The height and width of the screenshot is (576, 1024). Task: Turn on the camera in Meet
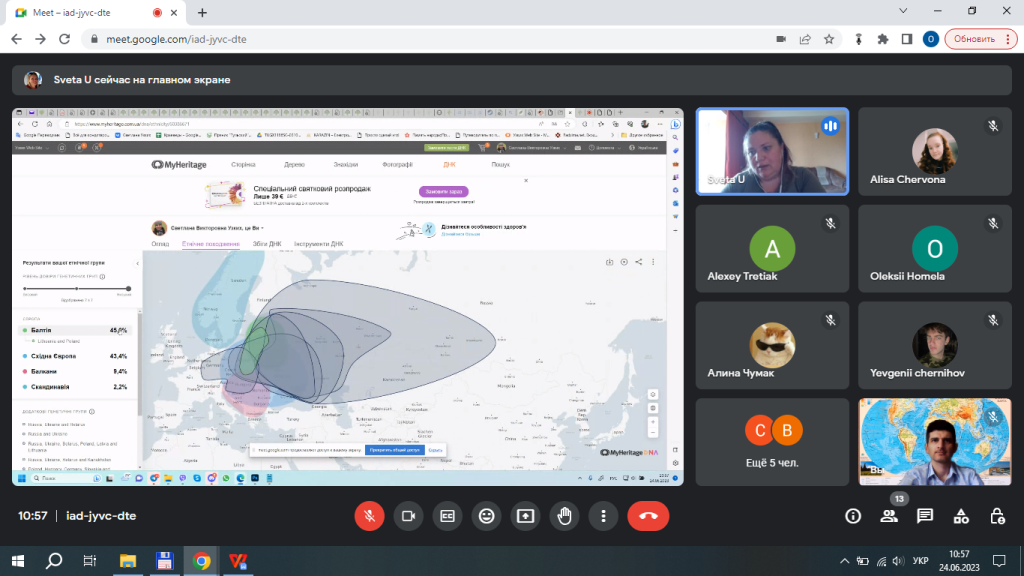click(408, 516)
